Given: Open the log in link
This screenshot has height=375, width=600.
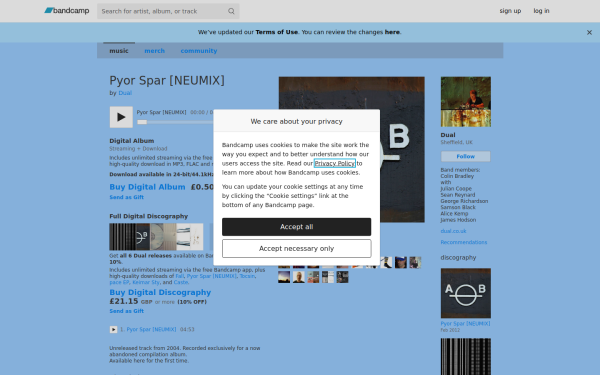Looking at the screenshot, I should tap(541, 11).
